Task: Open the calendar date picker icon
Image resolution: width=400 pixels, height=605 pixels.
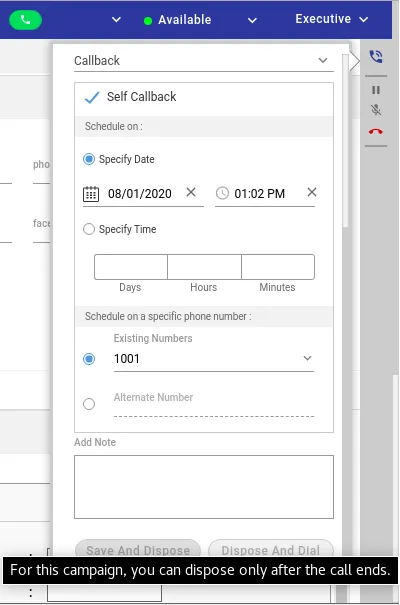Action: pyautogui.click(x=91, y=194)
